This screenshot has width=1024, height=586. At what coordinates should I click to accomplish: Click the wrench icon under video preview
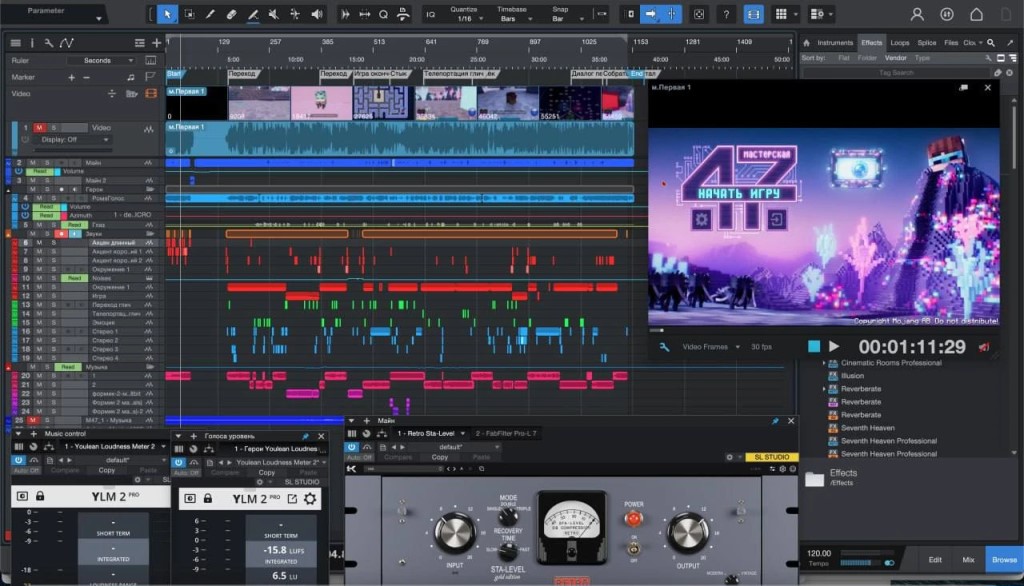coord(664,347)
